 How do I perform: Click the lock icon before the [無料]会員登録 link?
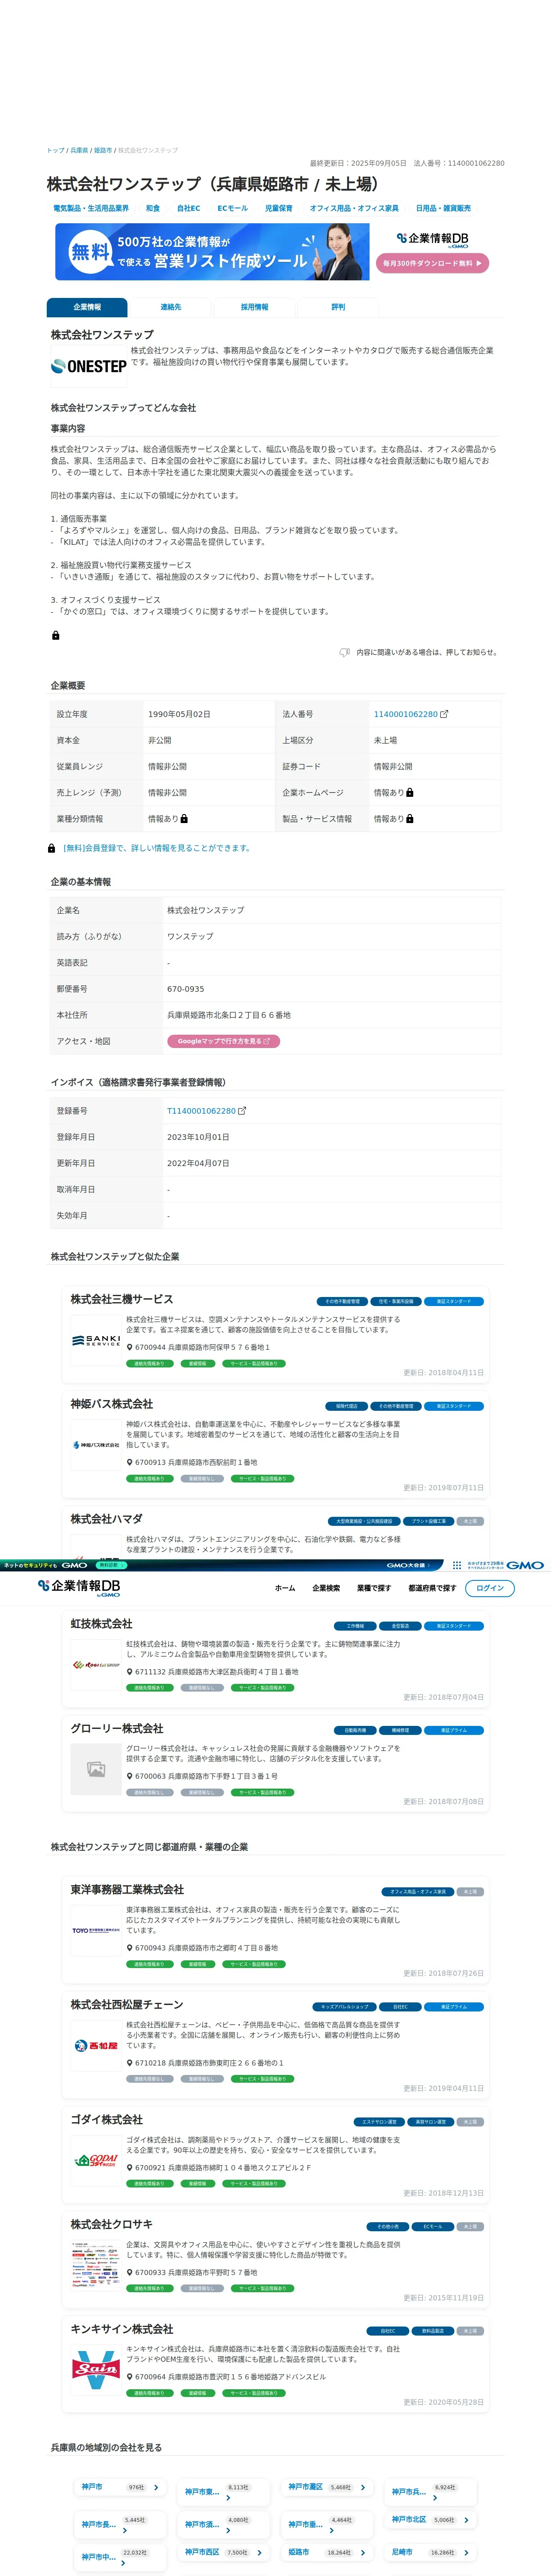coord(52,848)
